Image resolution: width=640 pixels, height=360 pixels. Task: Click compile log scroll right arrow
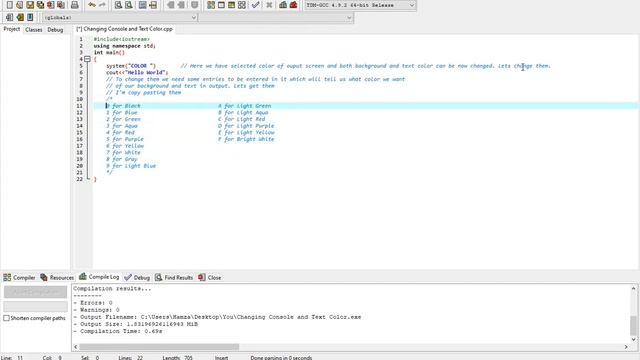626,347
